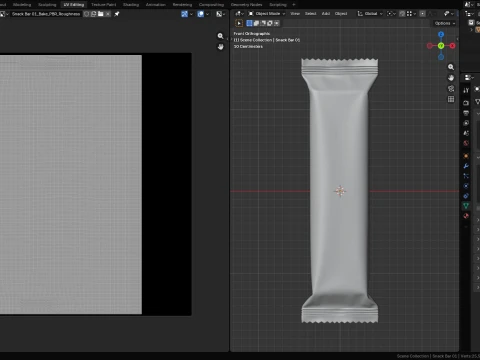Choose intersect selection mode icon
This screenshot has height=360, width=480.
(276, 23)
